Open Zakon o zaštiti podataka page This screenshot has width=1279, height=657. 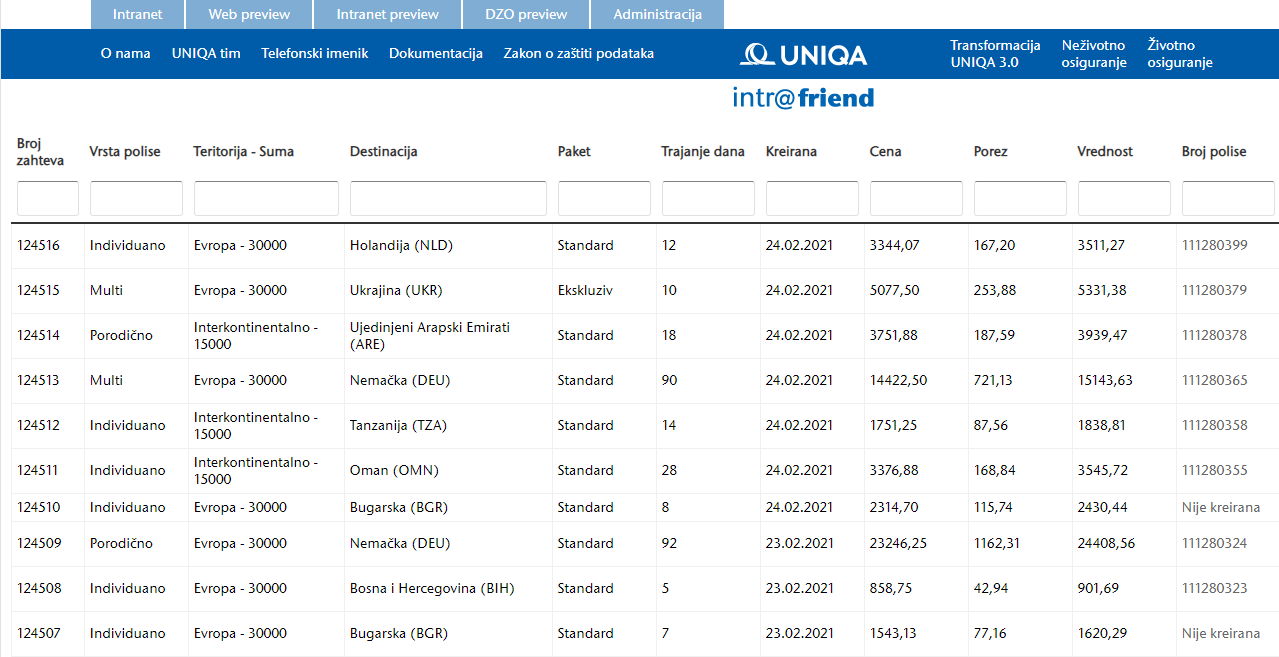[578, 53]
